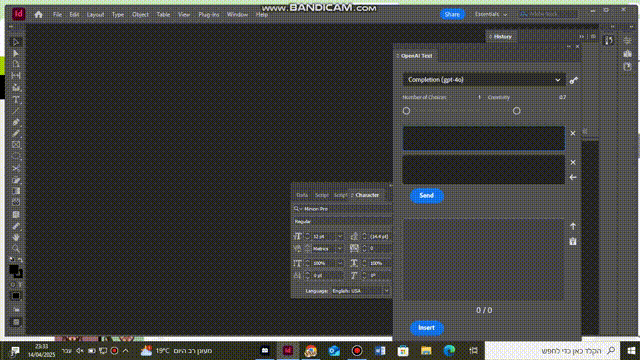
Task: Select the Type tool
Action: click(x=16, y=99)
